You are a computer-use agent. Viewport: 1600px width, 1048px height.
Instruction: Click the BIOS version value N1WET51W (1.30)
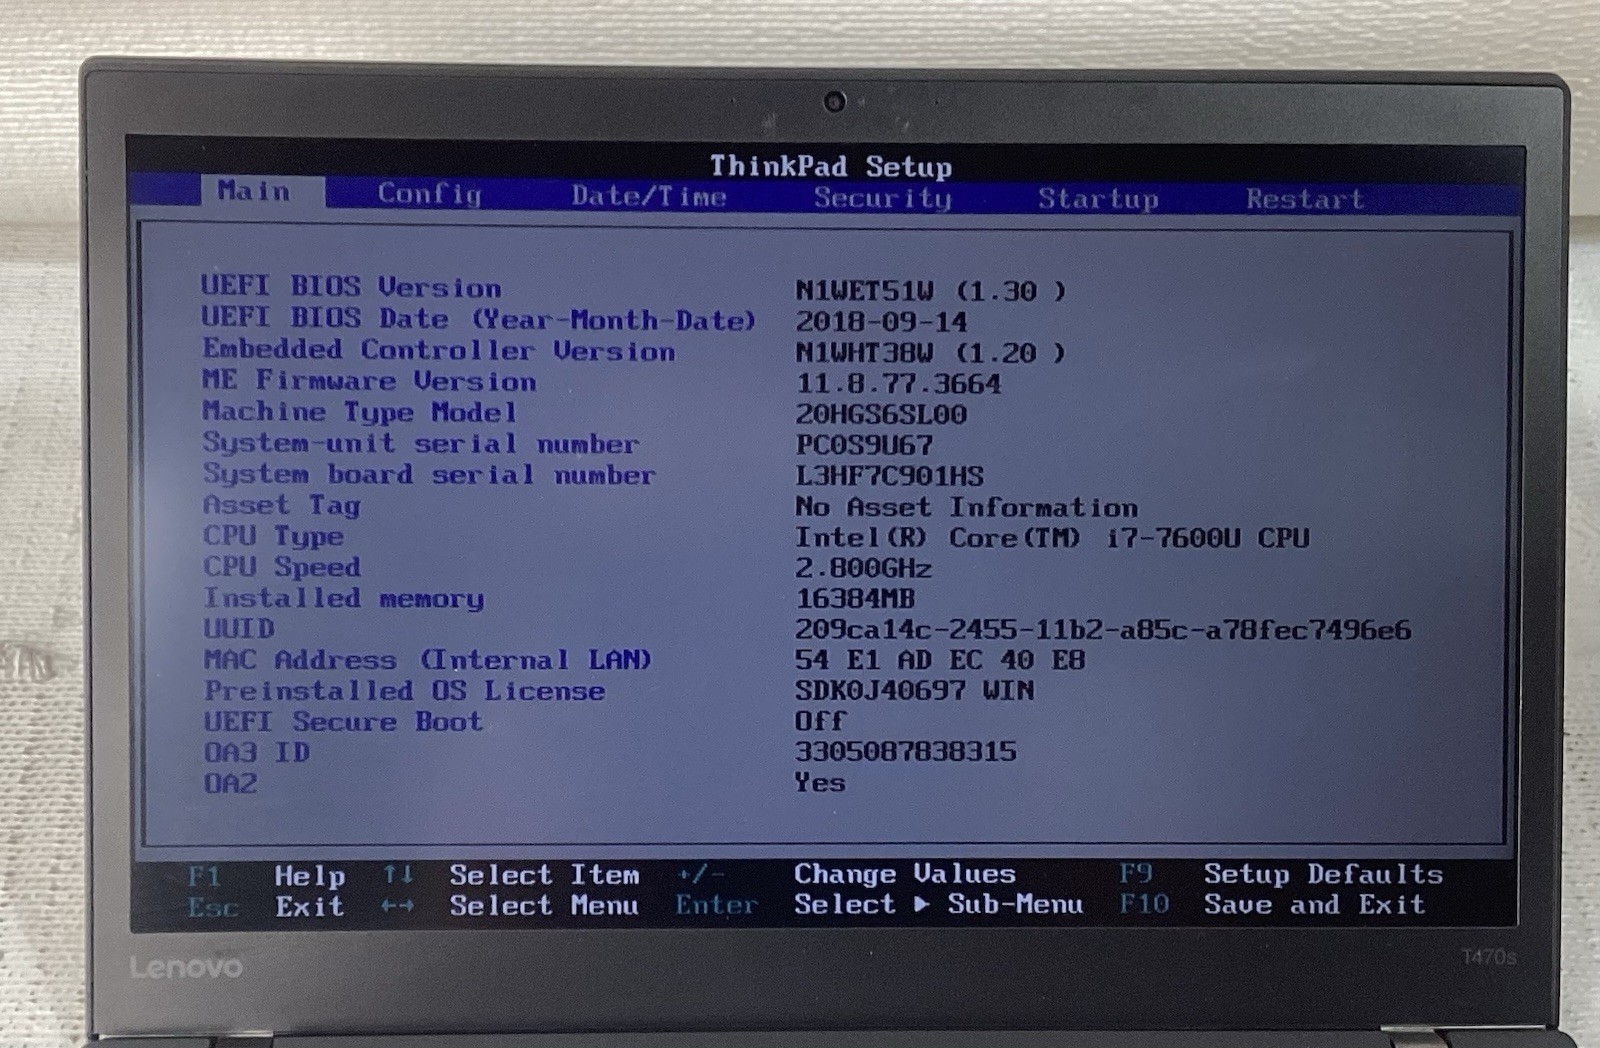[931, 291]
